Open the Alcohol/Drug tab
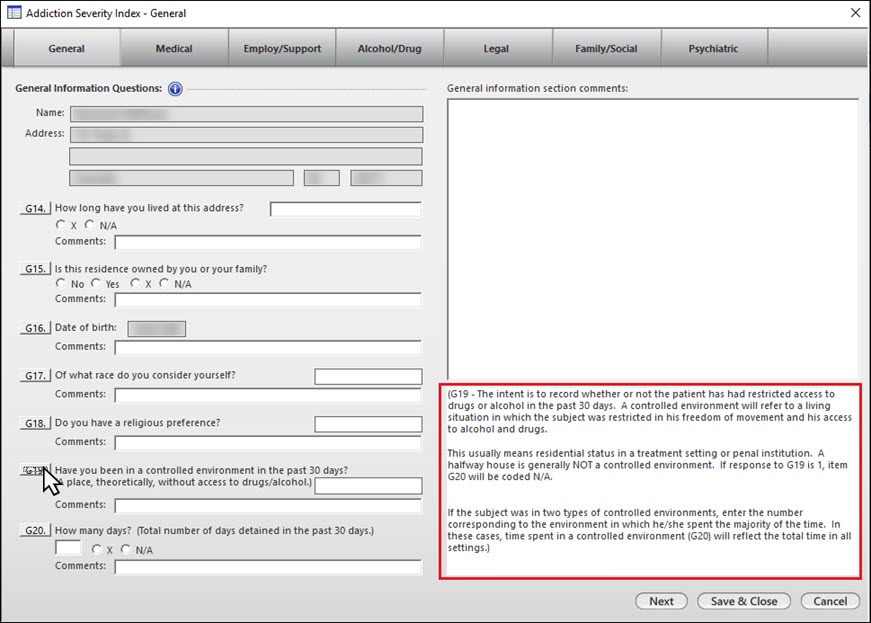The height and width of the screenshot is (623, 871). [389, 49]
